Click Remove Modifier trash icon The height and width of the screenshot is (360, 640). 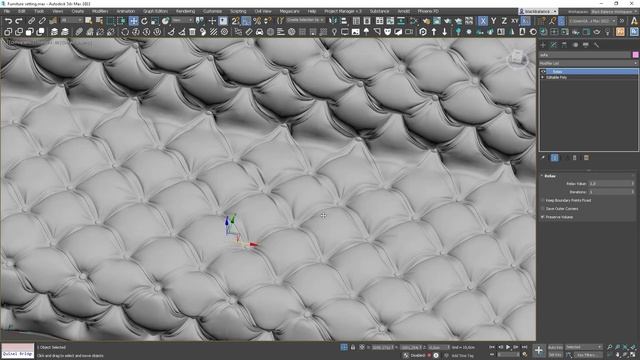pyautogui.click(x=575, y=158)
